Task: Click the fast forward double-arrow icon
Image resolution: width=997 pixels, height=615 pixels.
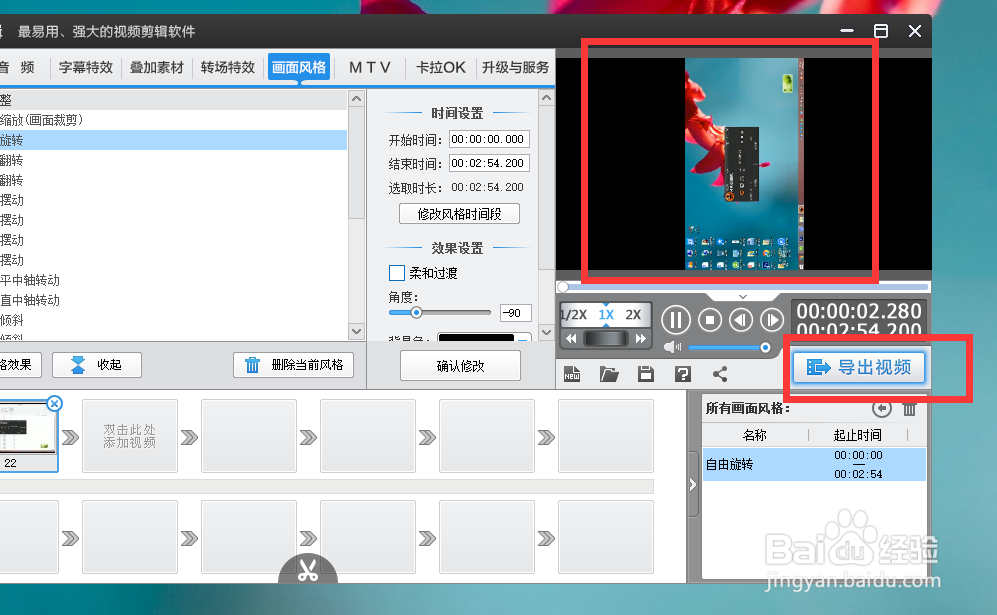Action: click(641, 338)
